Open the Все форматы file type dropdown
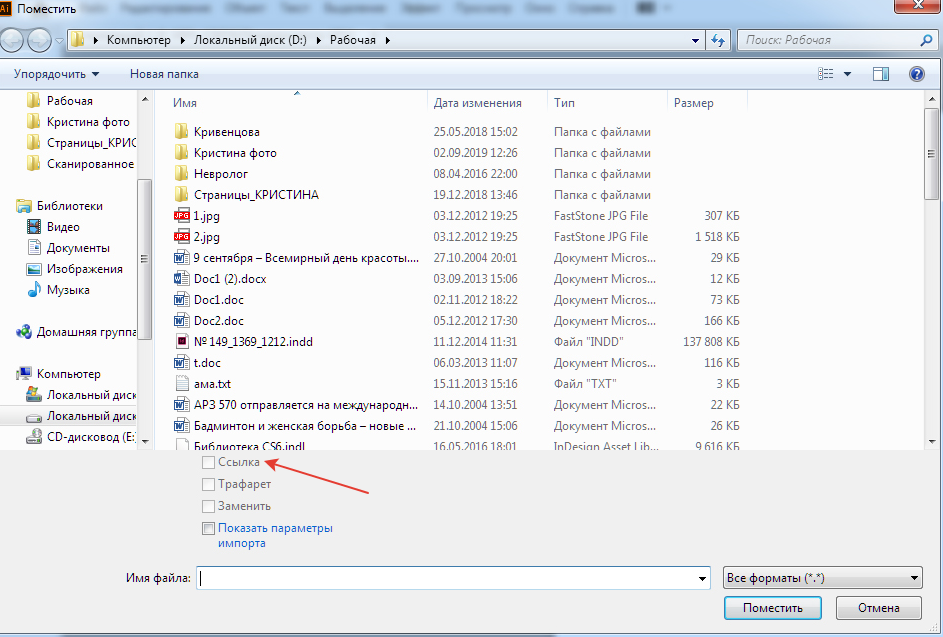 point(823,578)
